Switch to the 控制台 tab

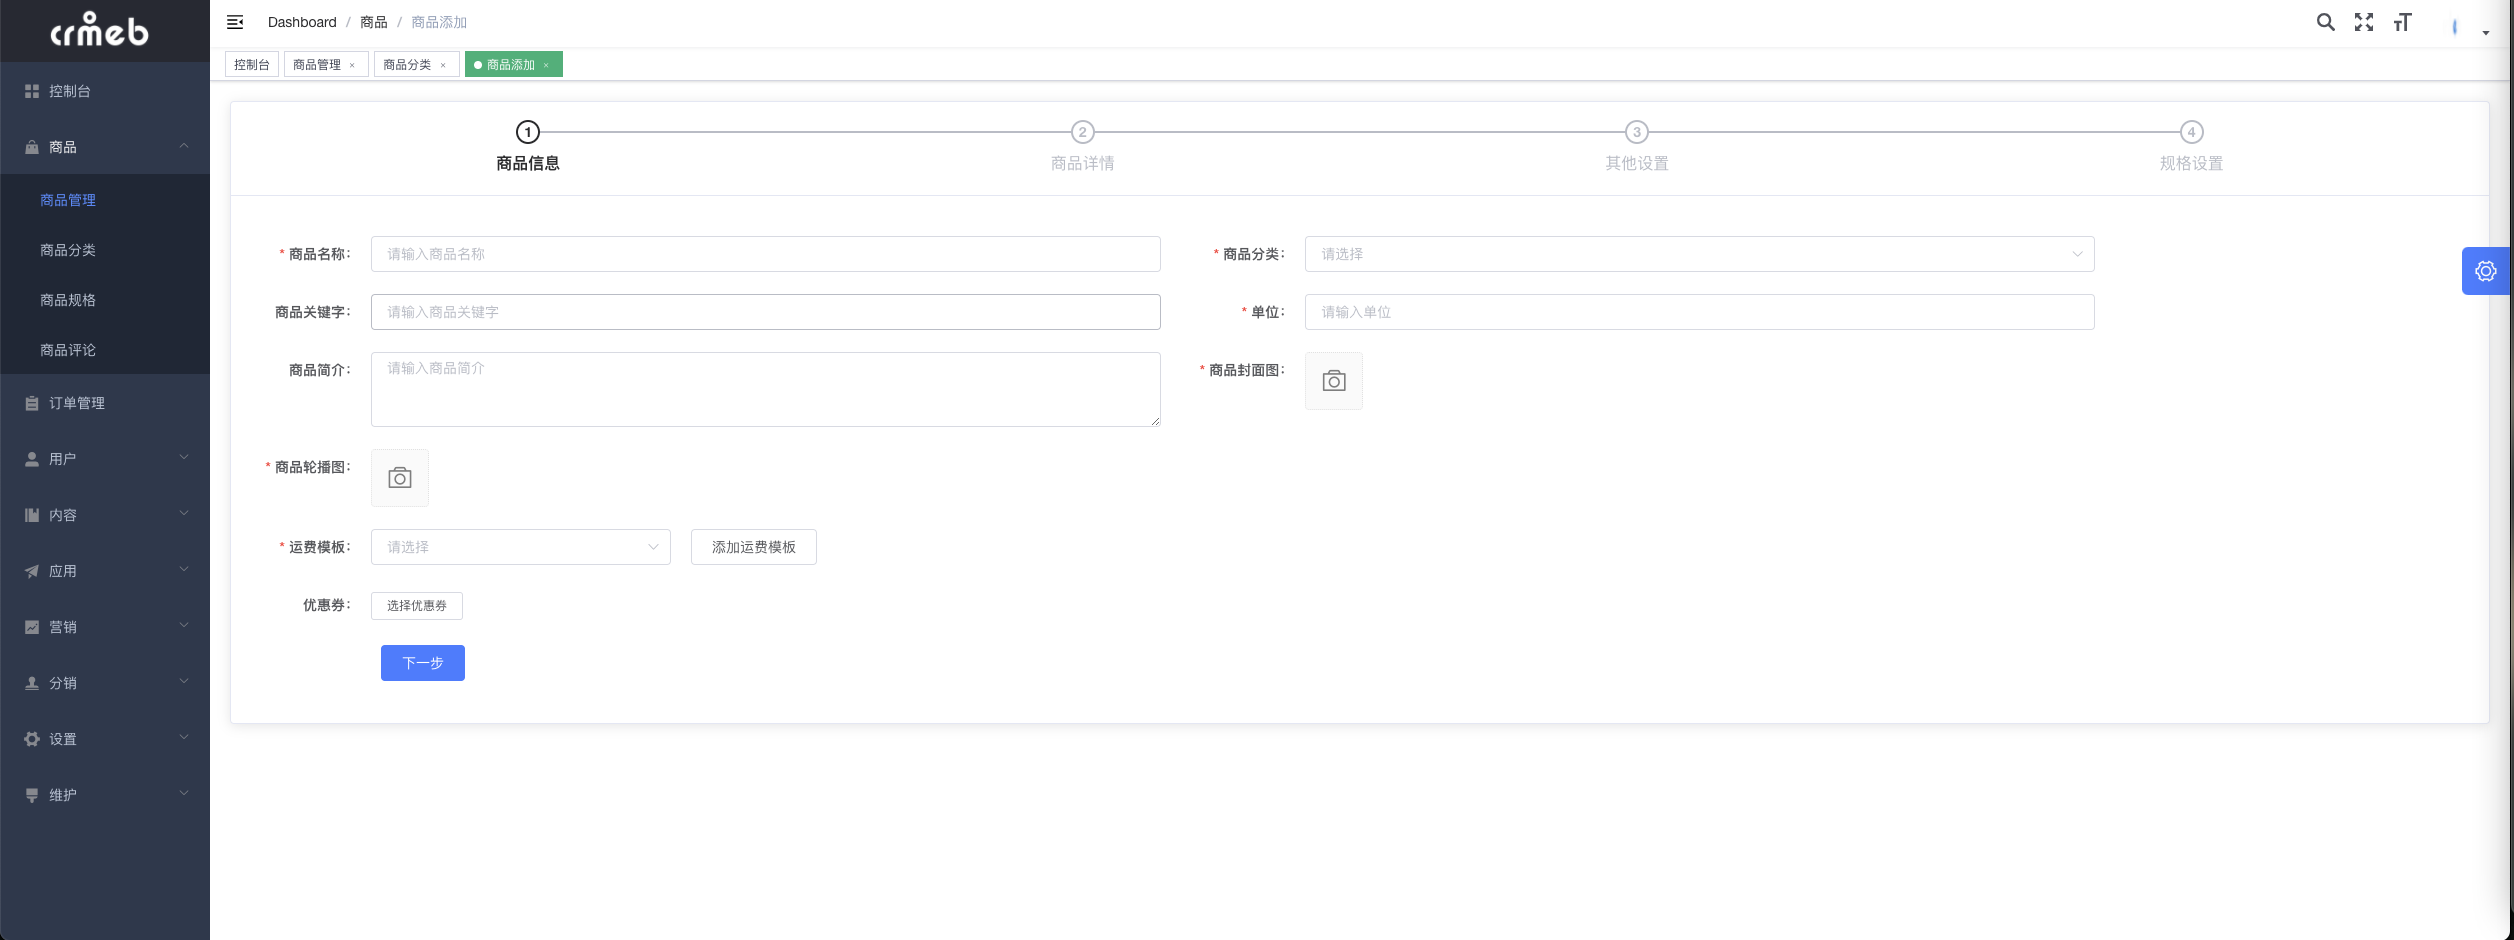252,65
